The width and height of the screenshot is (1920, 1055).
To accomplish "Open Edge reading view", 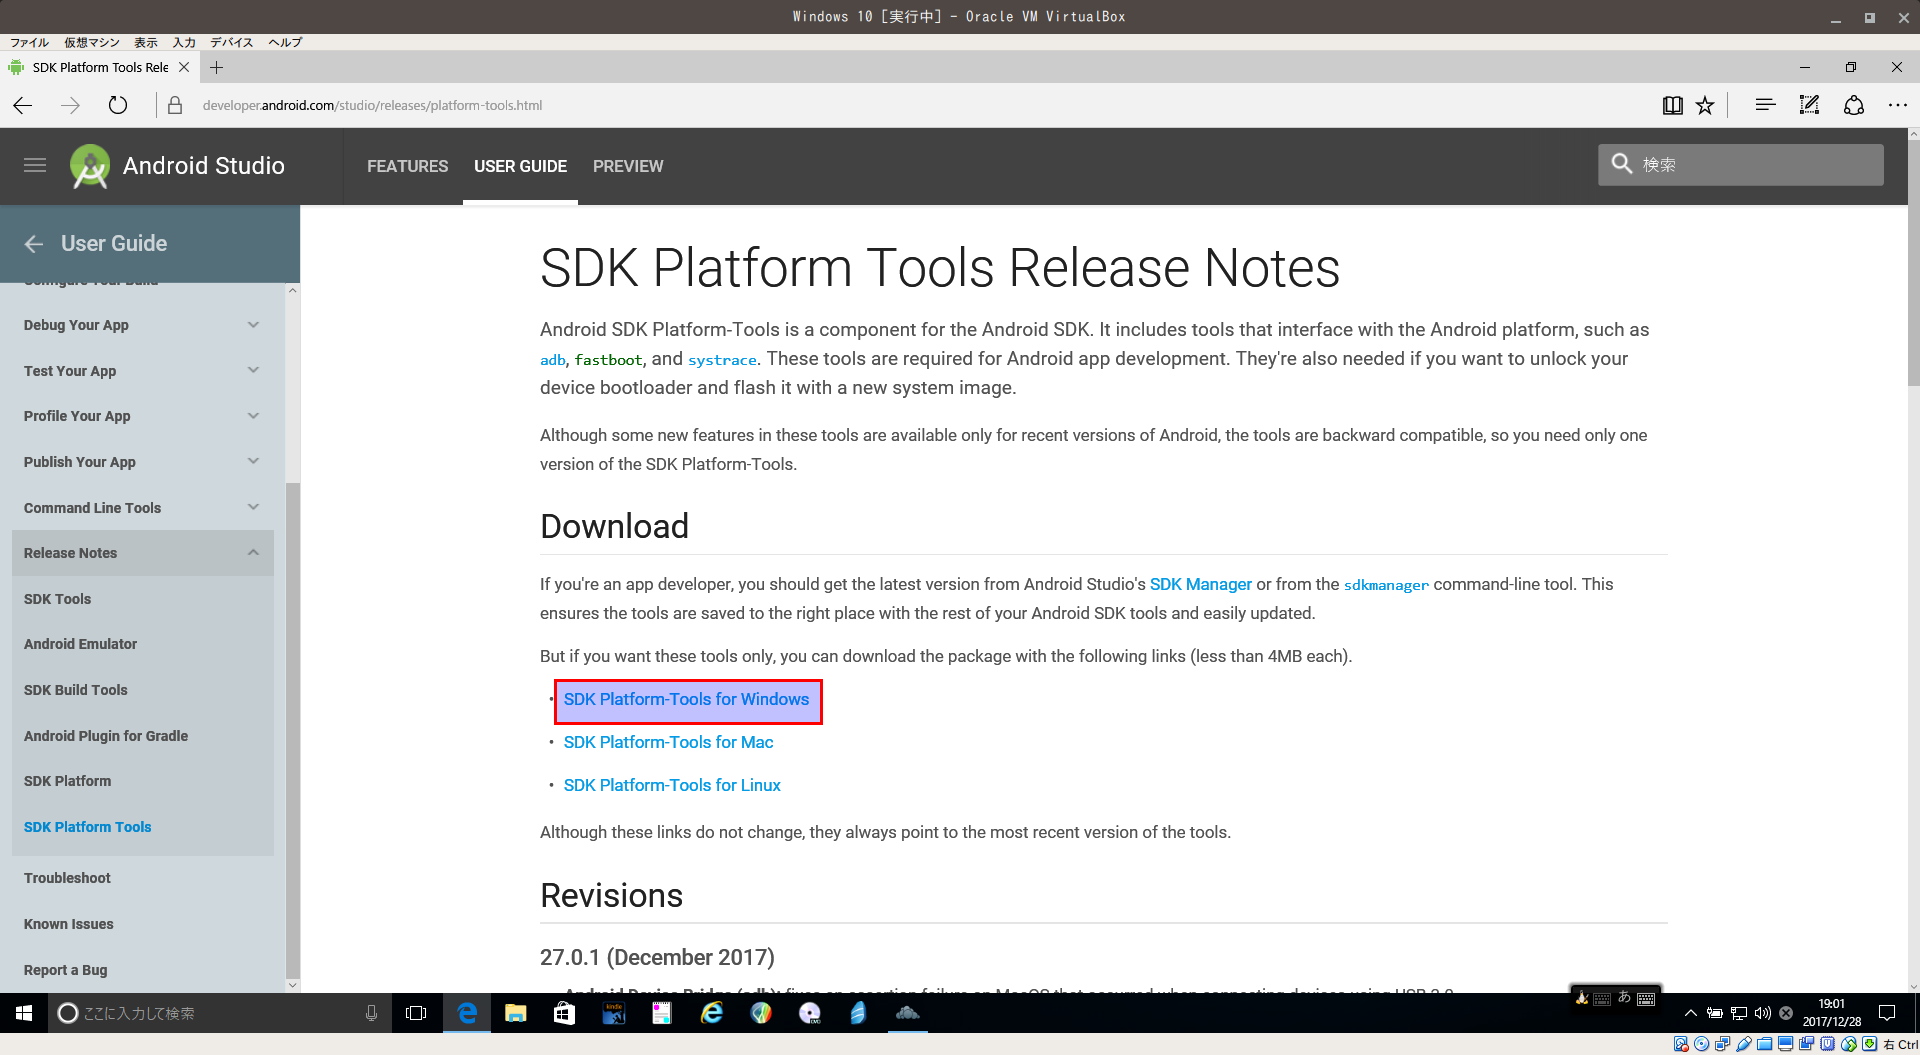I will click(x=1672, y=105).
